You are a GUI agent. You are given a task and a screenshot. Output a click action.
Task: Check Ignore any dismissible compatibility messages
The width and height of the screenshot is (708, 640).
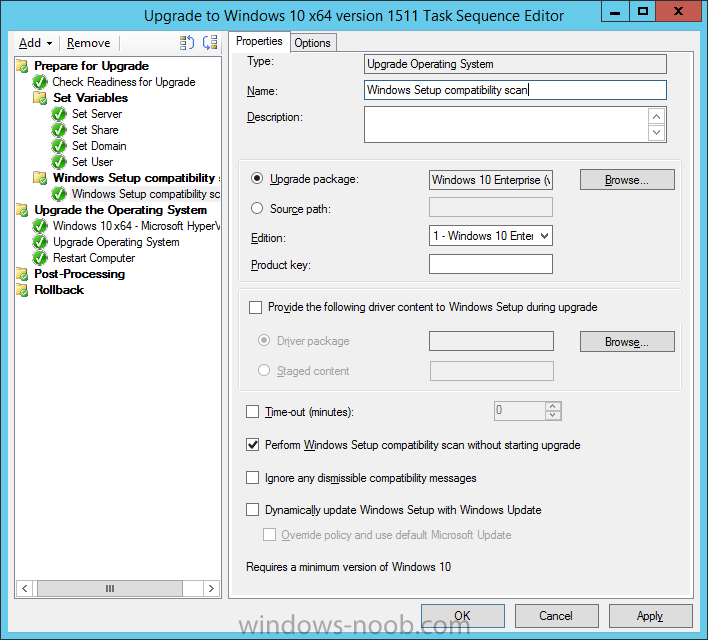(x=252, y=477)
